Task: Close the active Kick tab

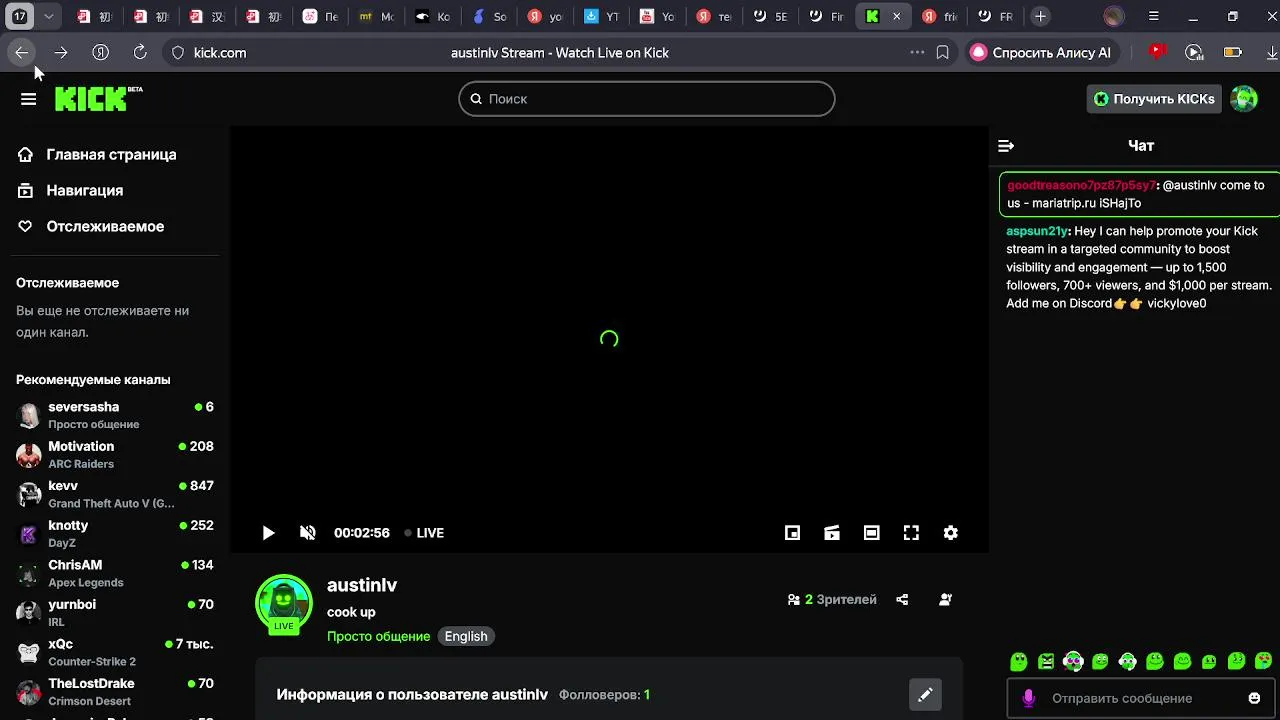Action: (897, 16)
